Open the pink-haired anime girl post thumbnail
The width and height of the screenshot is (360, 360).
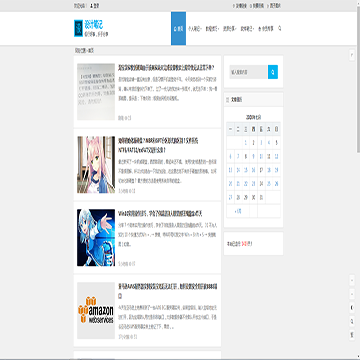click(96, 165)
